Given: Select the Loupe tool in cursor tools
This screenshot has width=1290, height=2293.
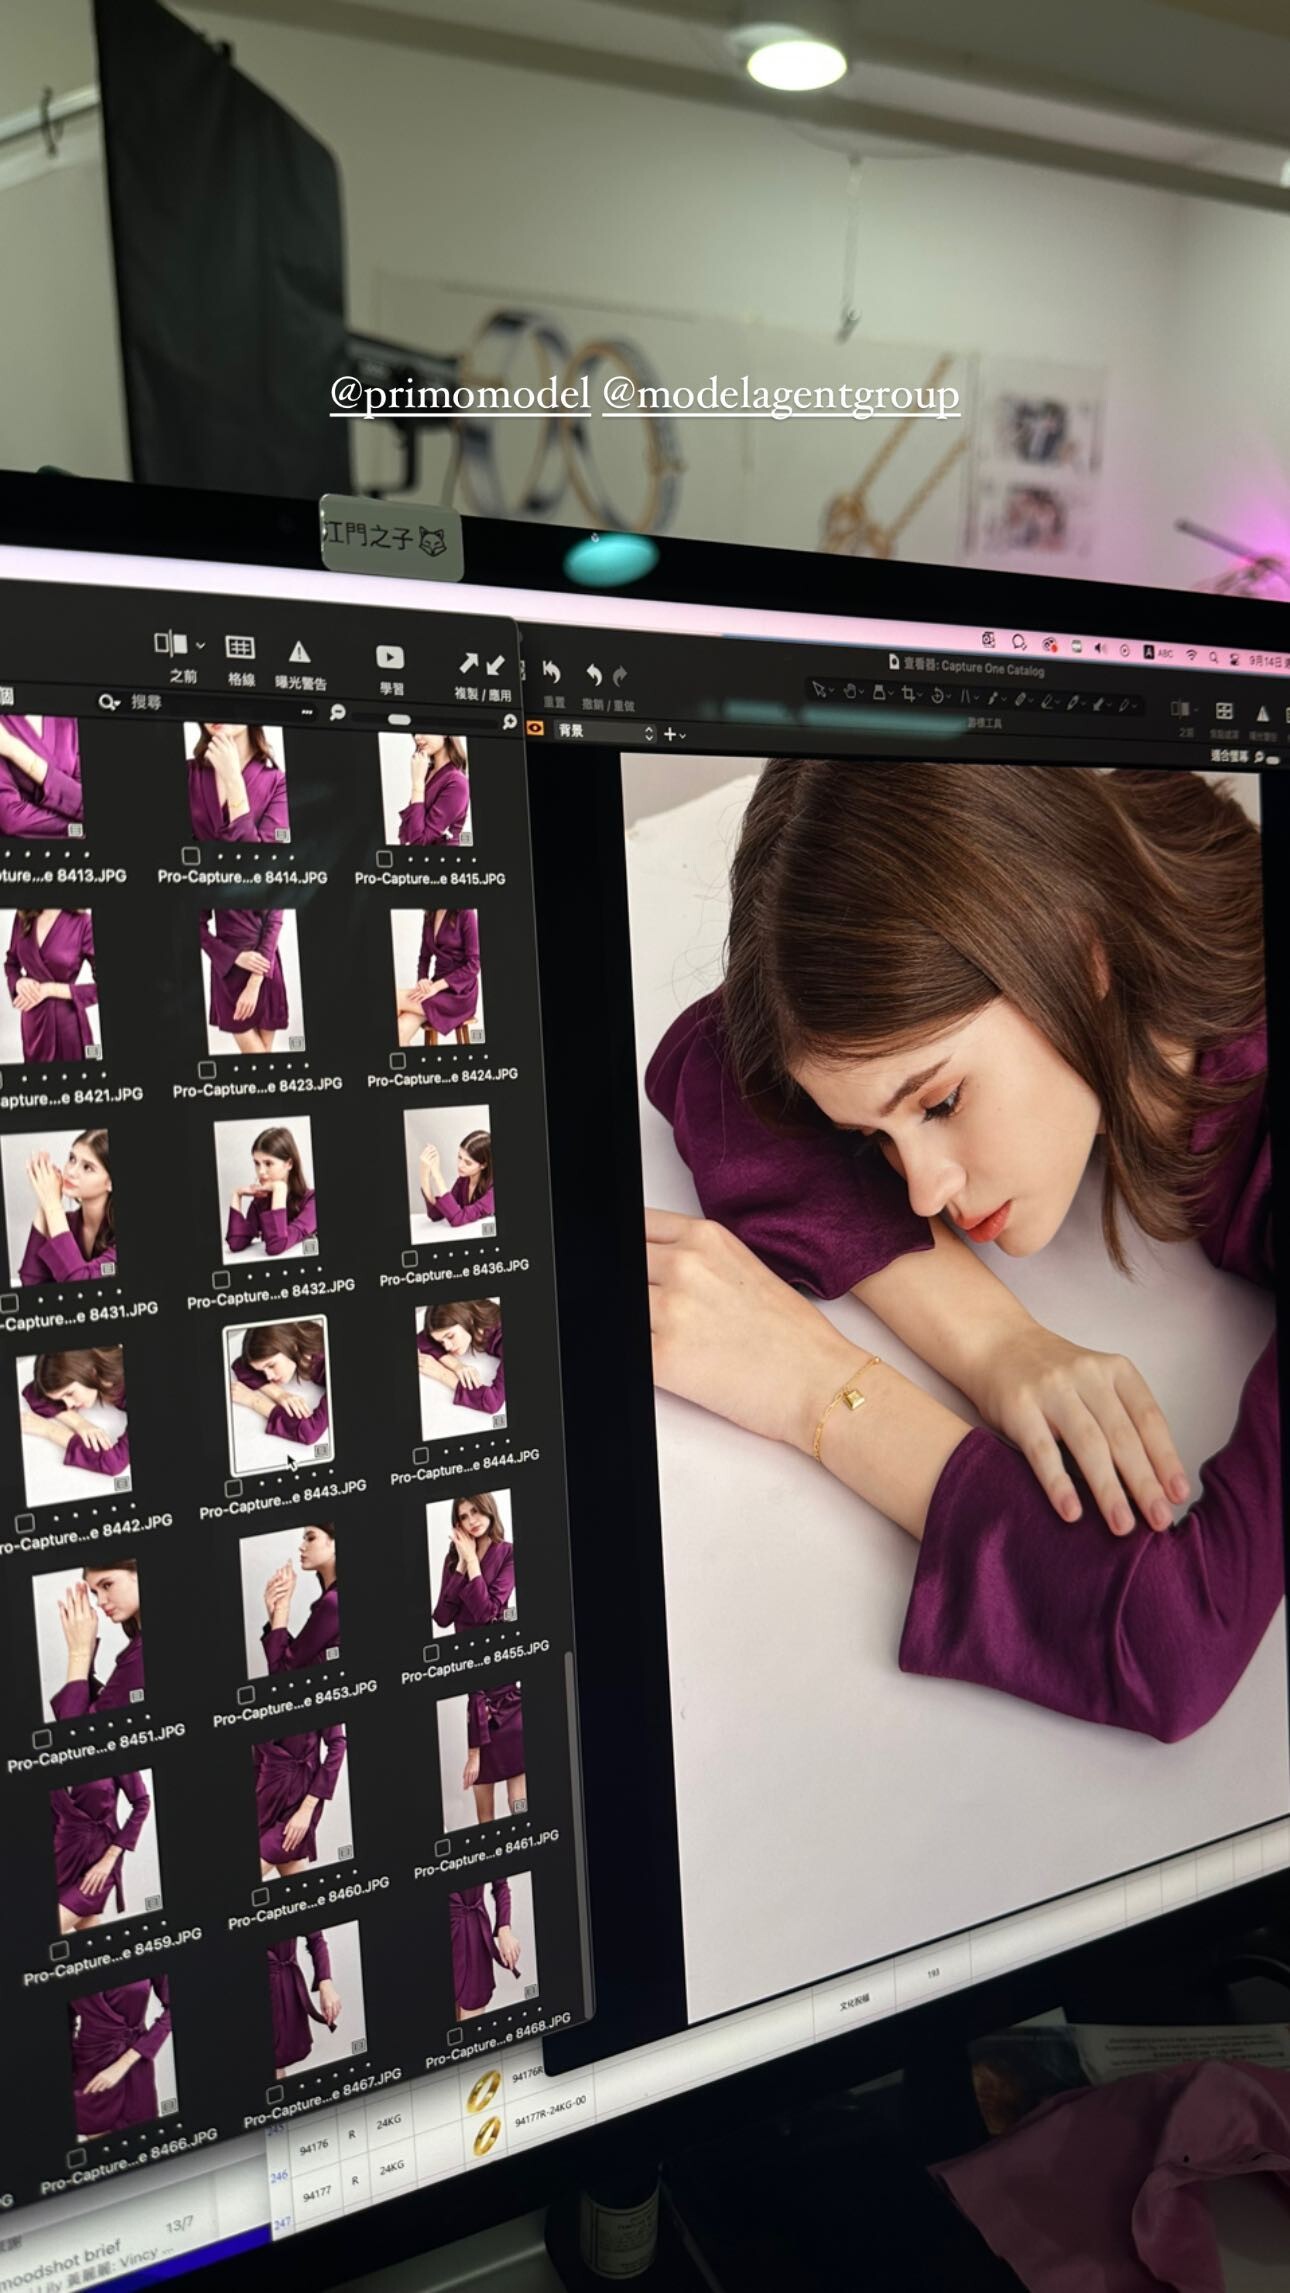Looking at the screenshot, I should (x=879, y=692).
